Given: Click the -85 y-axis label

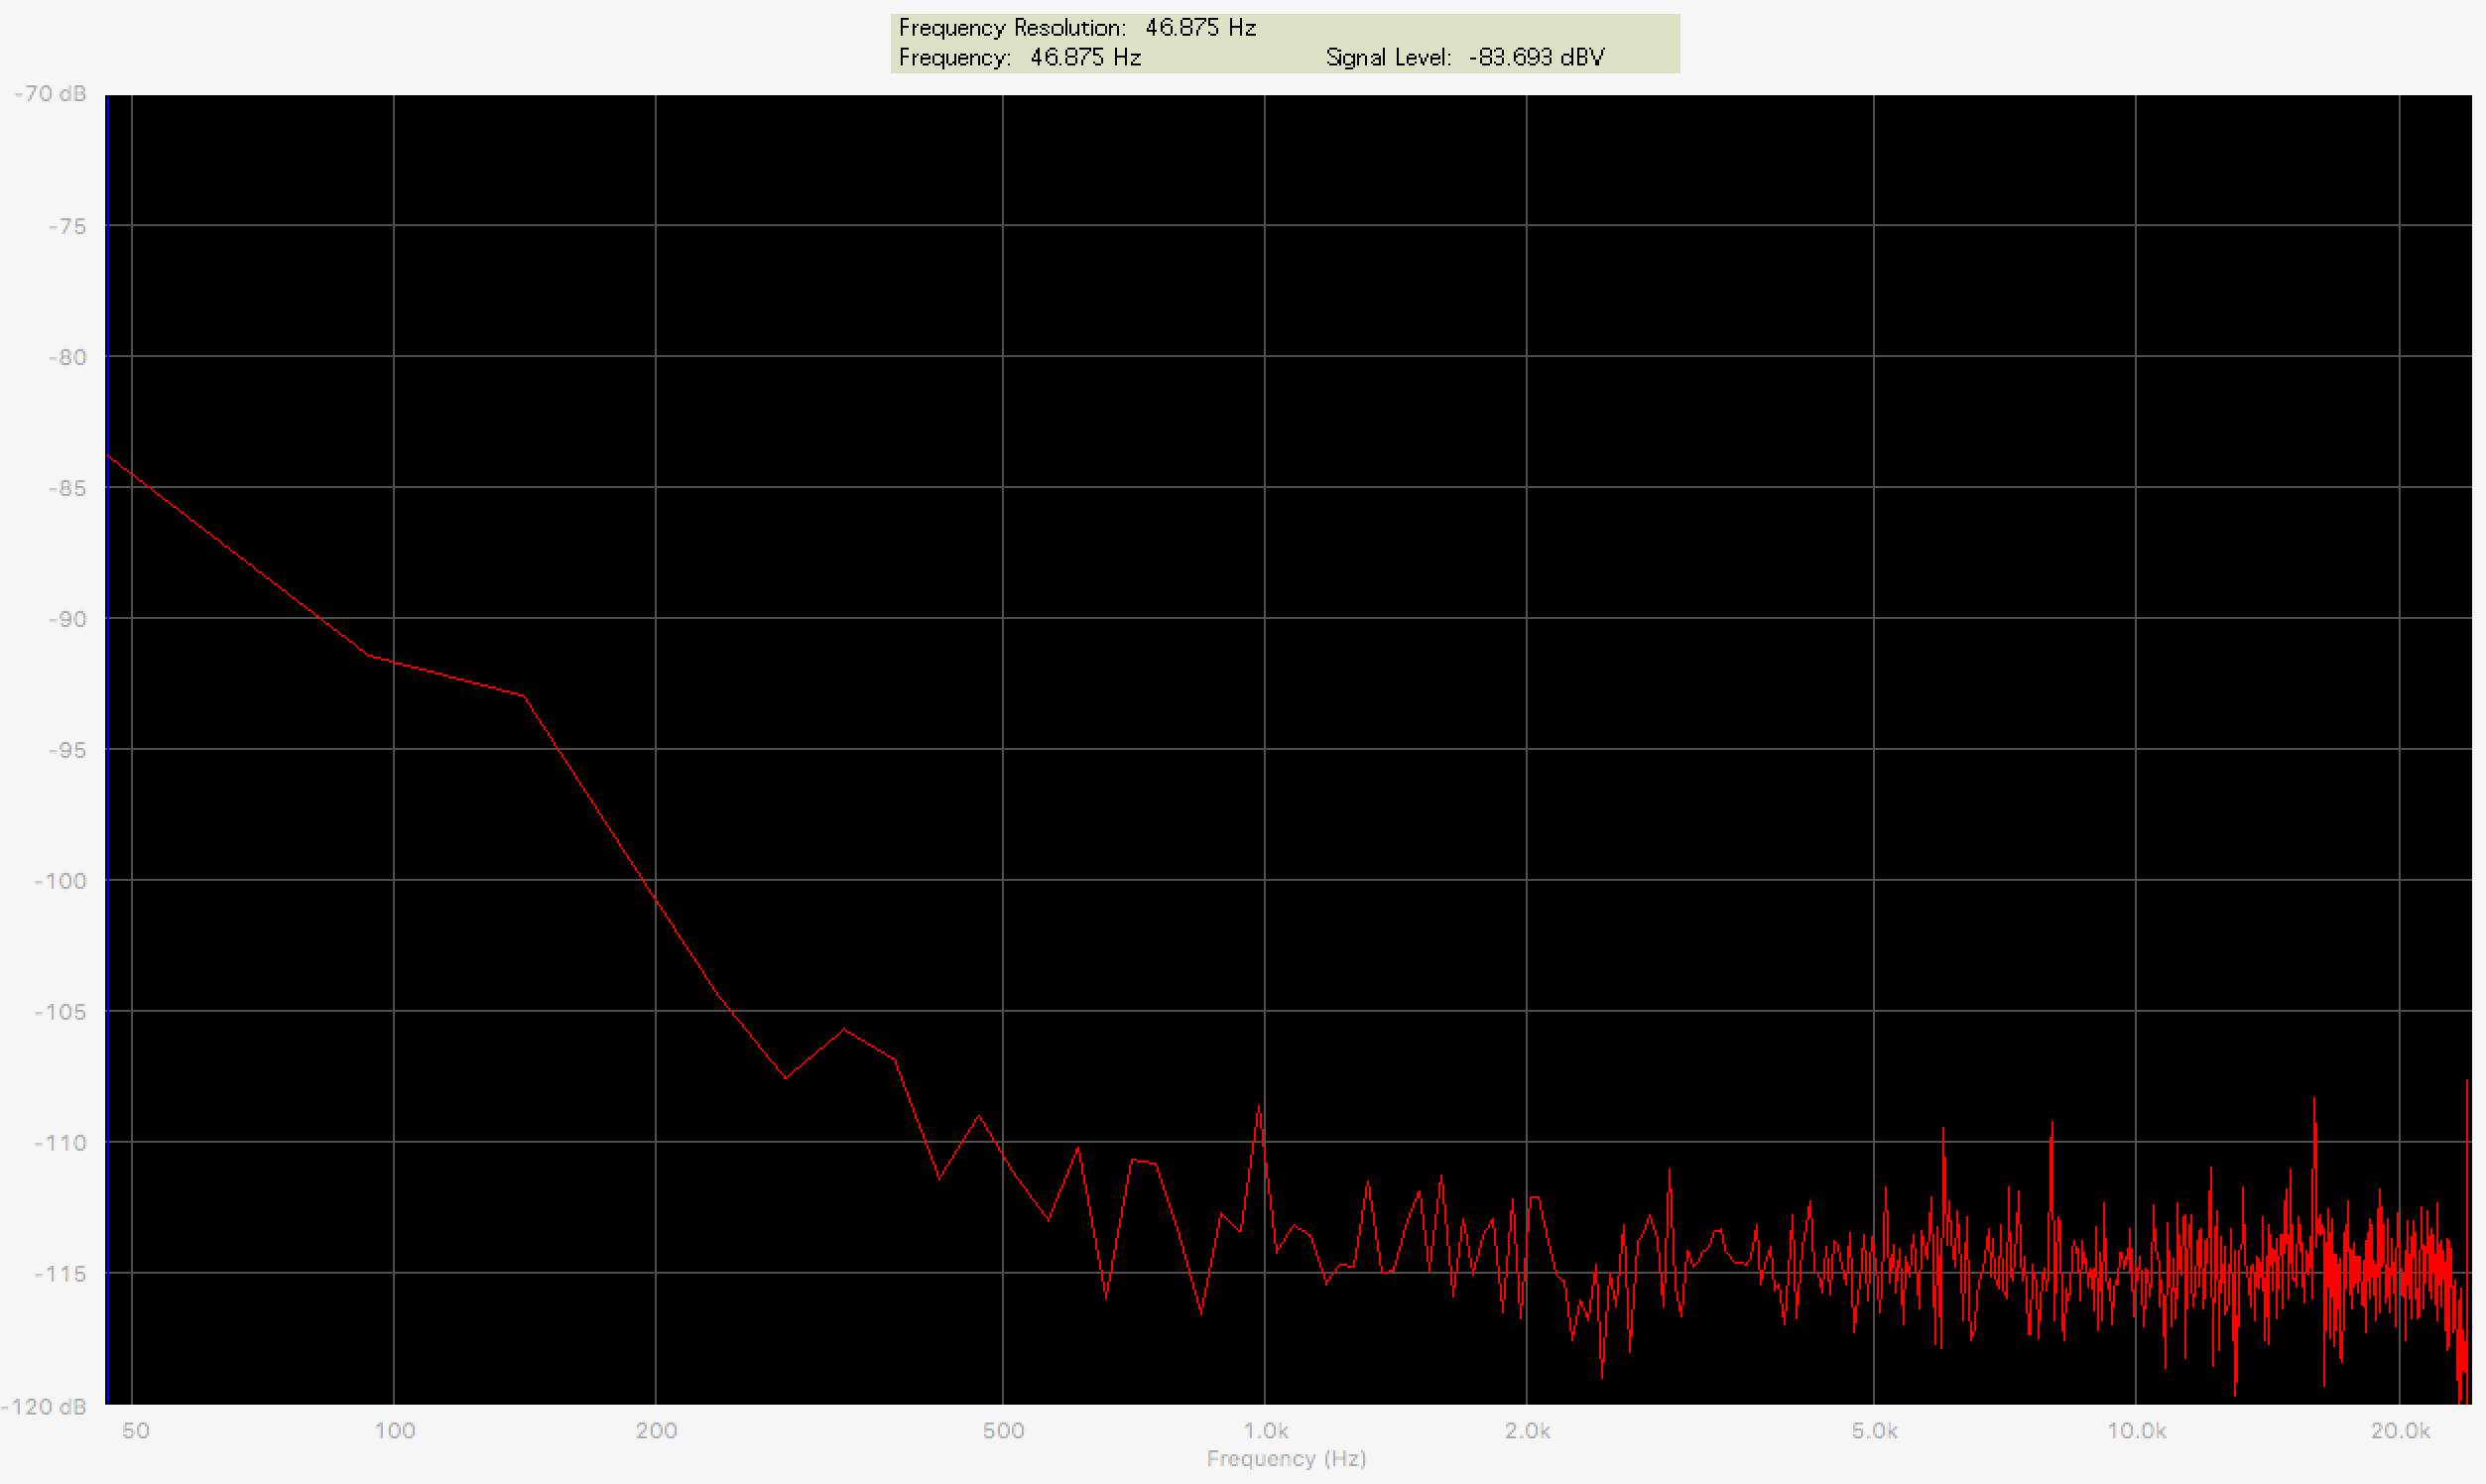Looking at the screenshot, I should (x=68, y=489).
